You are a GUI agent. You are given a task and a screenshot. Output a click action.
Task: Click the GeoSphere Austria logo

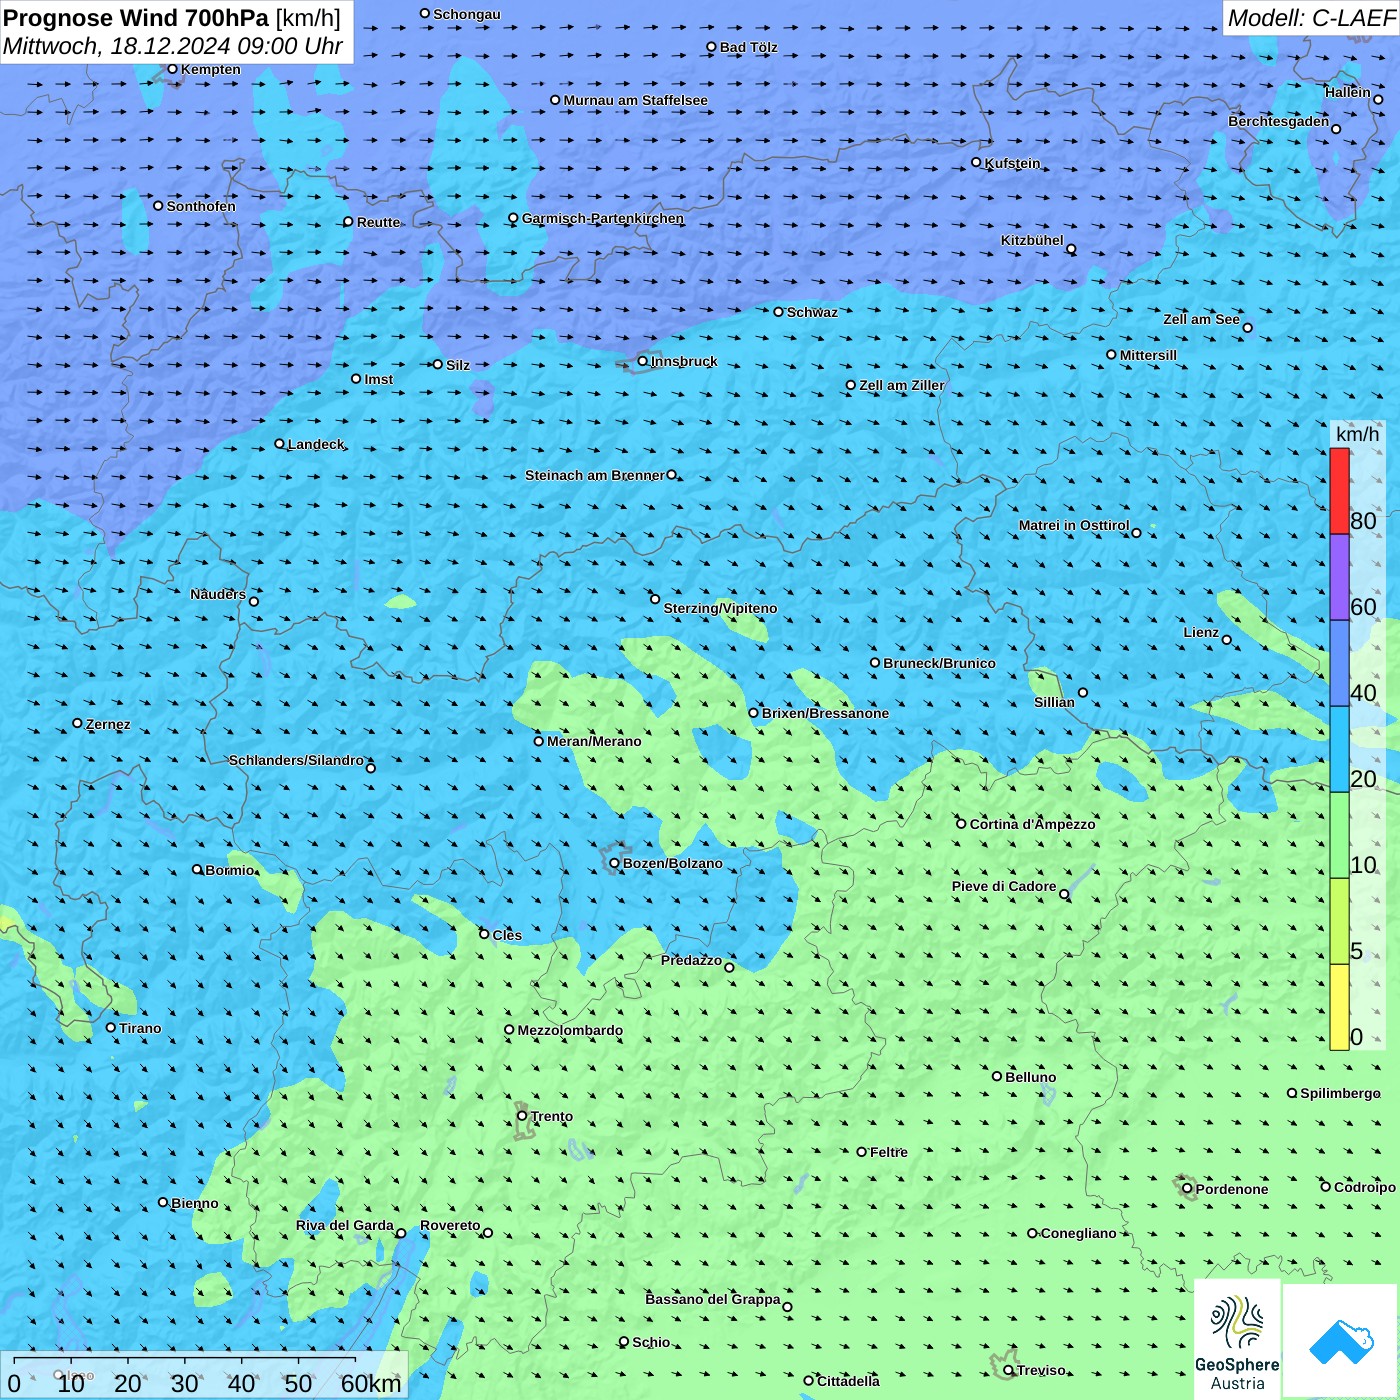[x=1237, y=1339]
